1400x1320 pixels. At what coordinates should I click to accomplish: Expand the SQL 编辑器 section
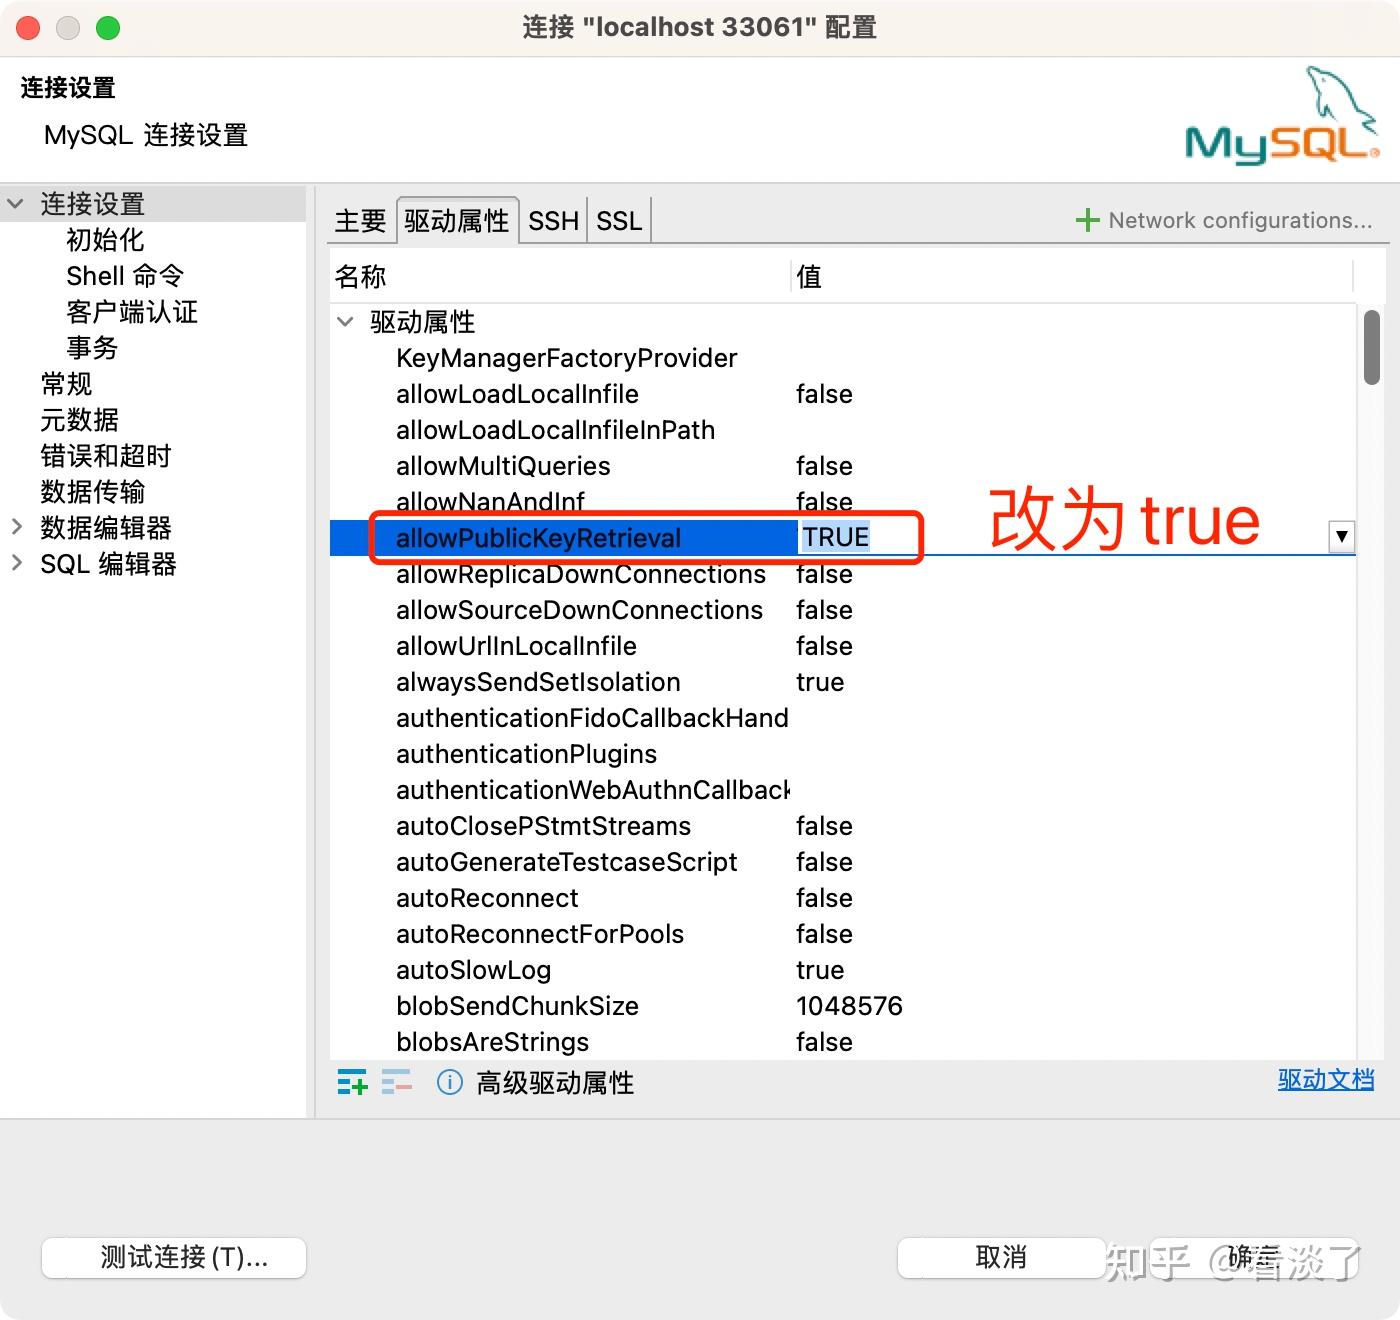click(x=18, y=564)
